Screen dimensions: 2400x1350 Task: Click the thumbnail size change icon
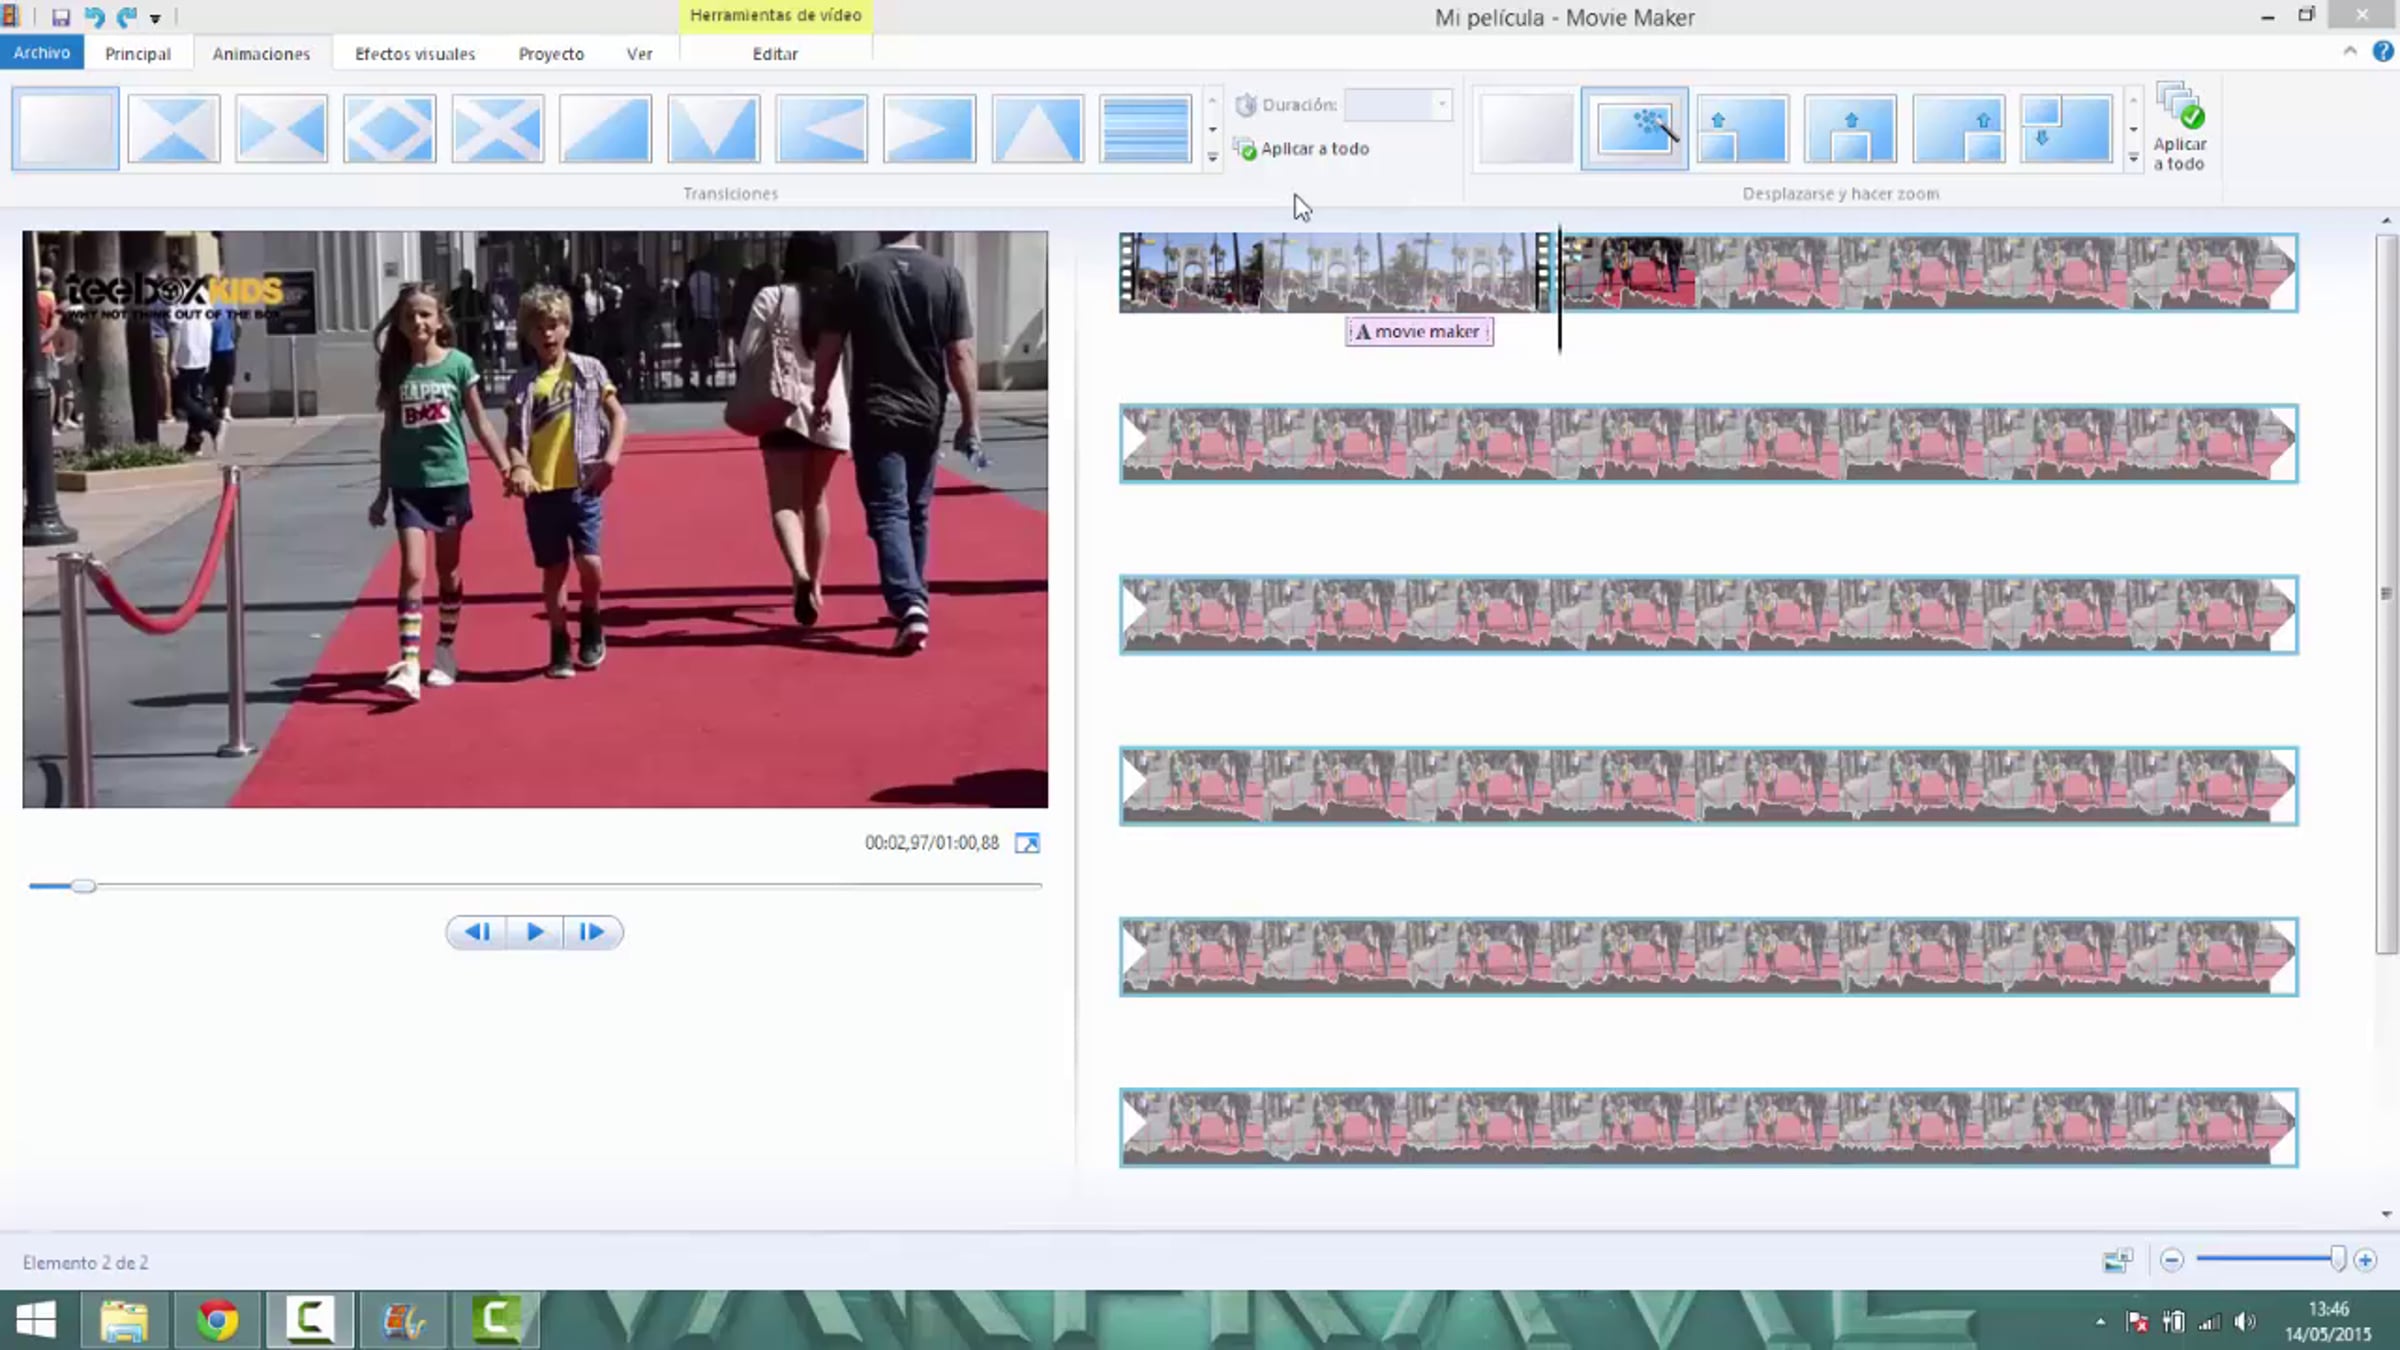2117,1261
